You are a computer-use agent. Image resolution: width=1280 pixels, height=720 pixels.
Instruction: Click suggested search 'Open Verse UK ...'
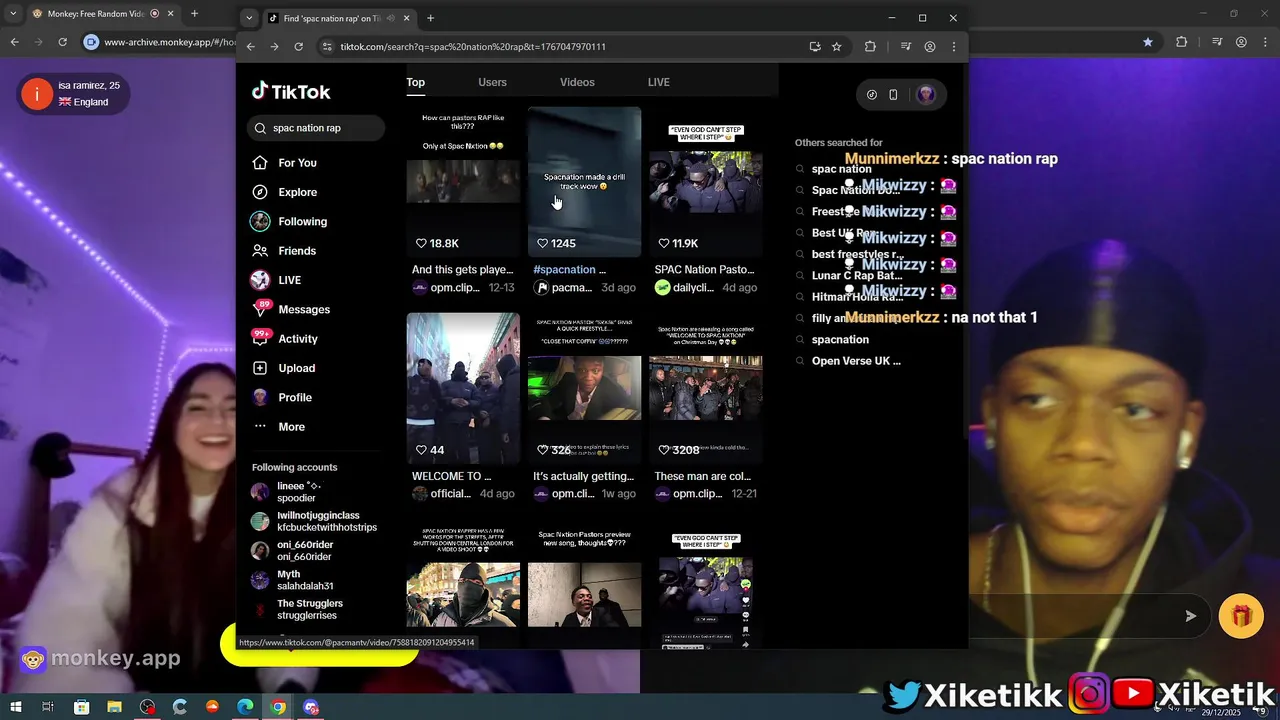click(x=856, y=361)
